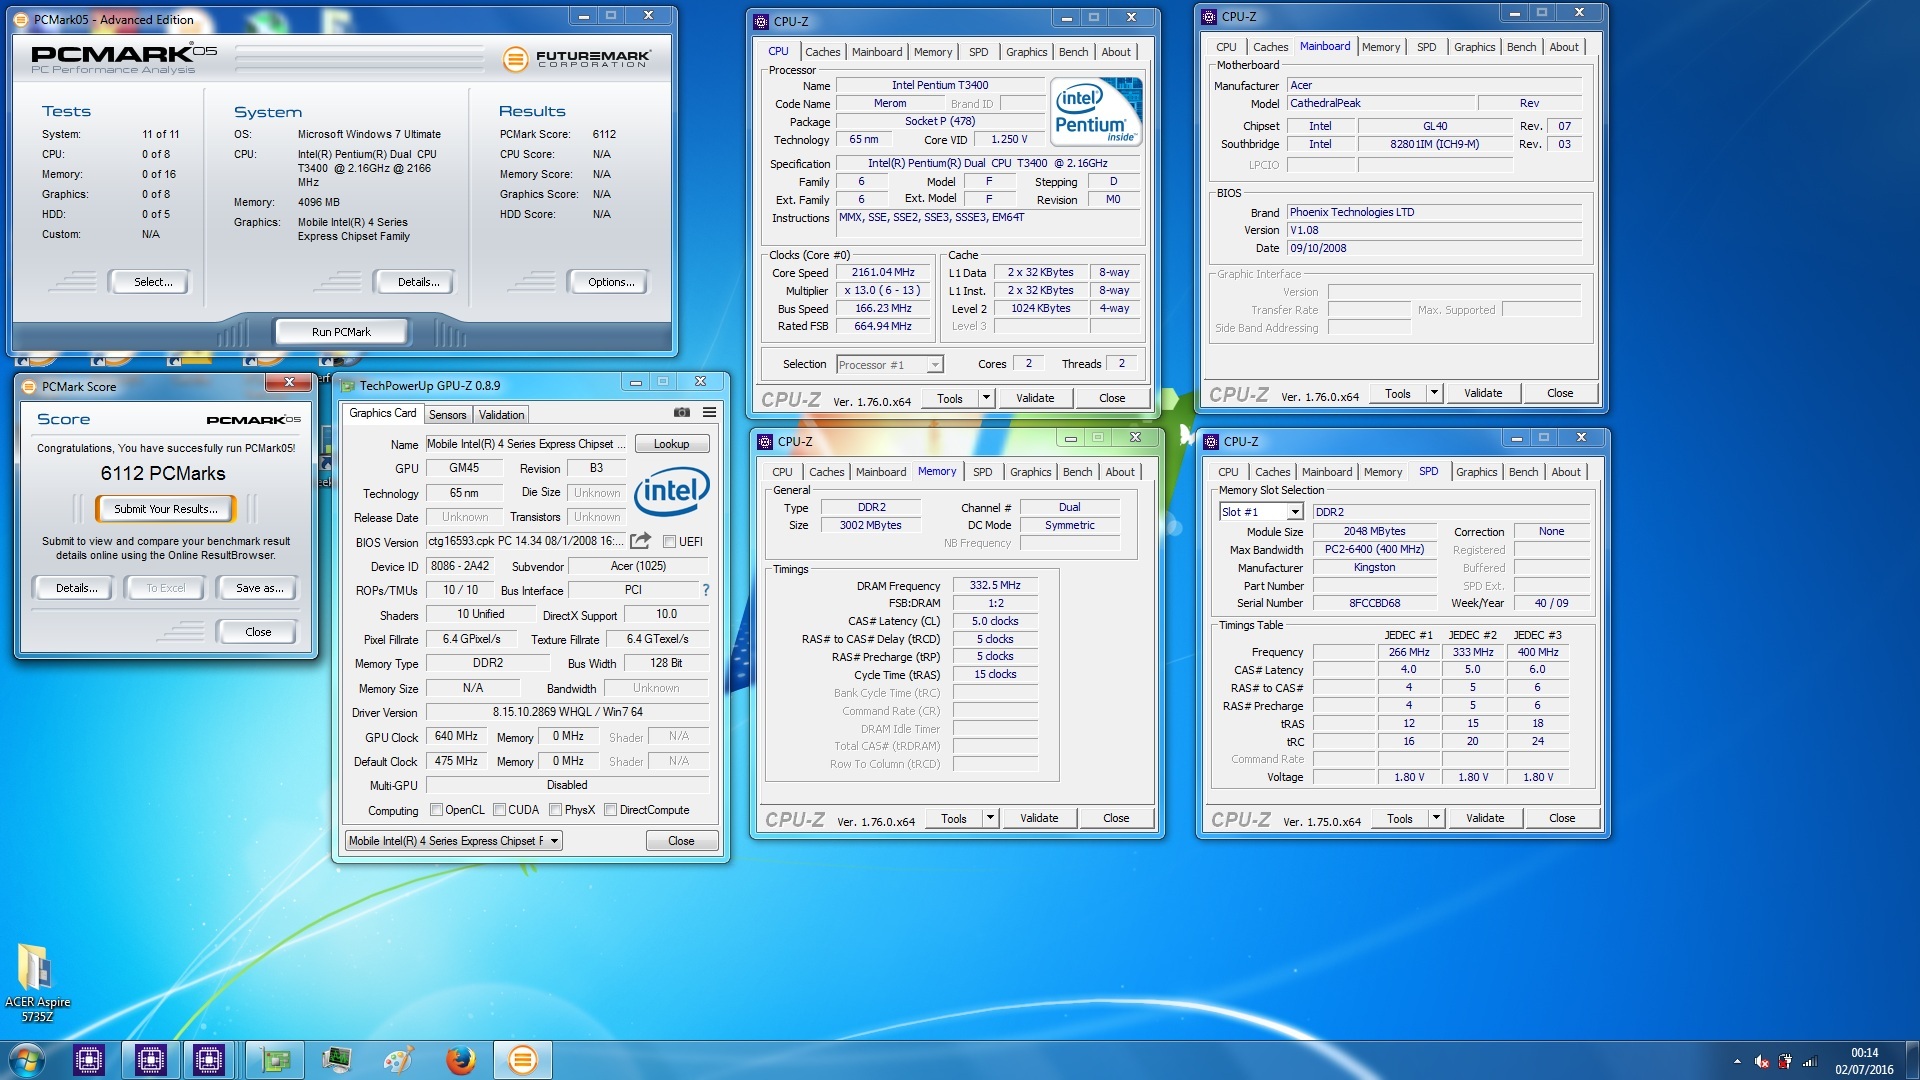Open the GPU-Z graphics adapter dropdown
1920x1080 pixels.
click(x=454, y=841)
